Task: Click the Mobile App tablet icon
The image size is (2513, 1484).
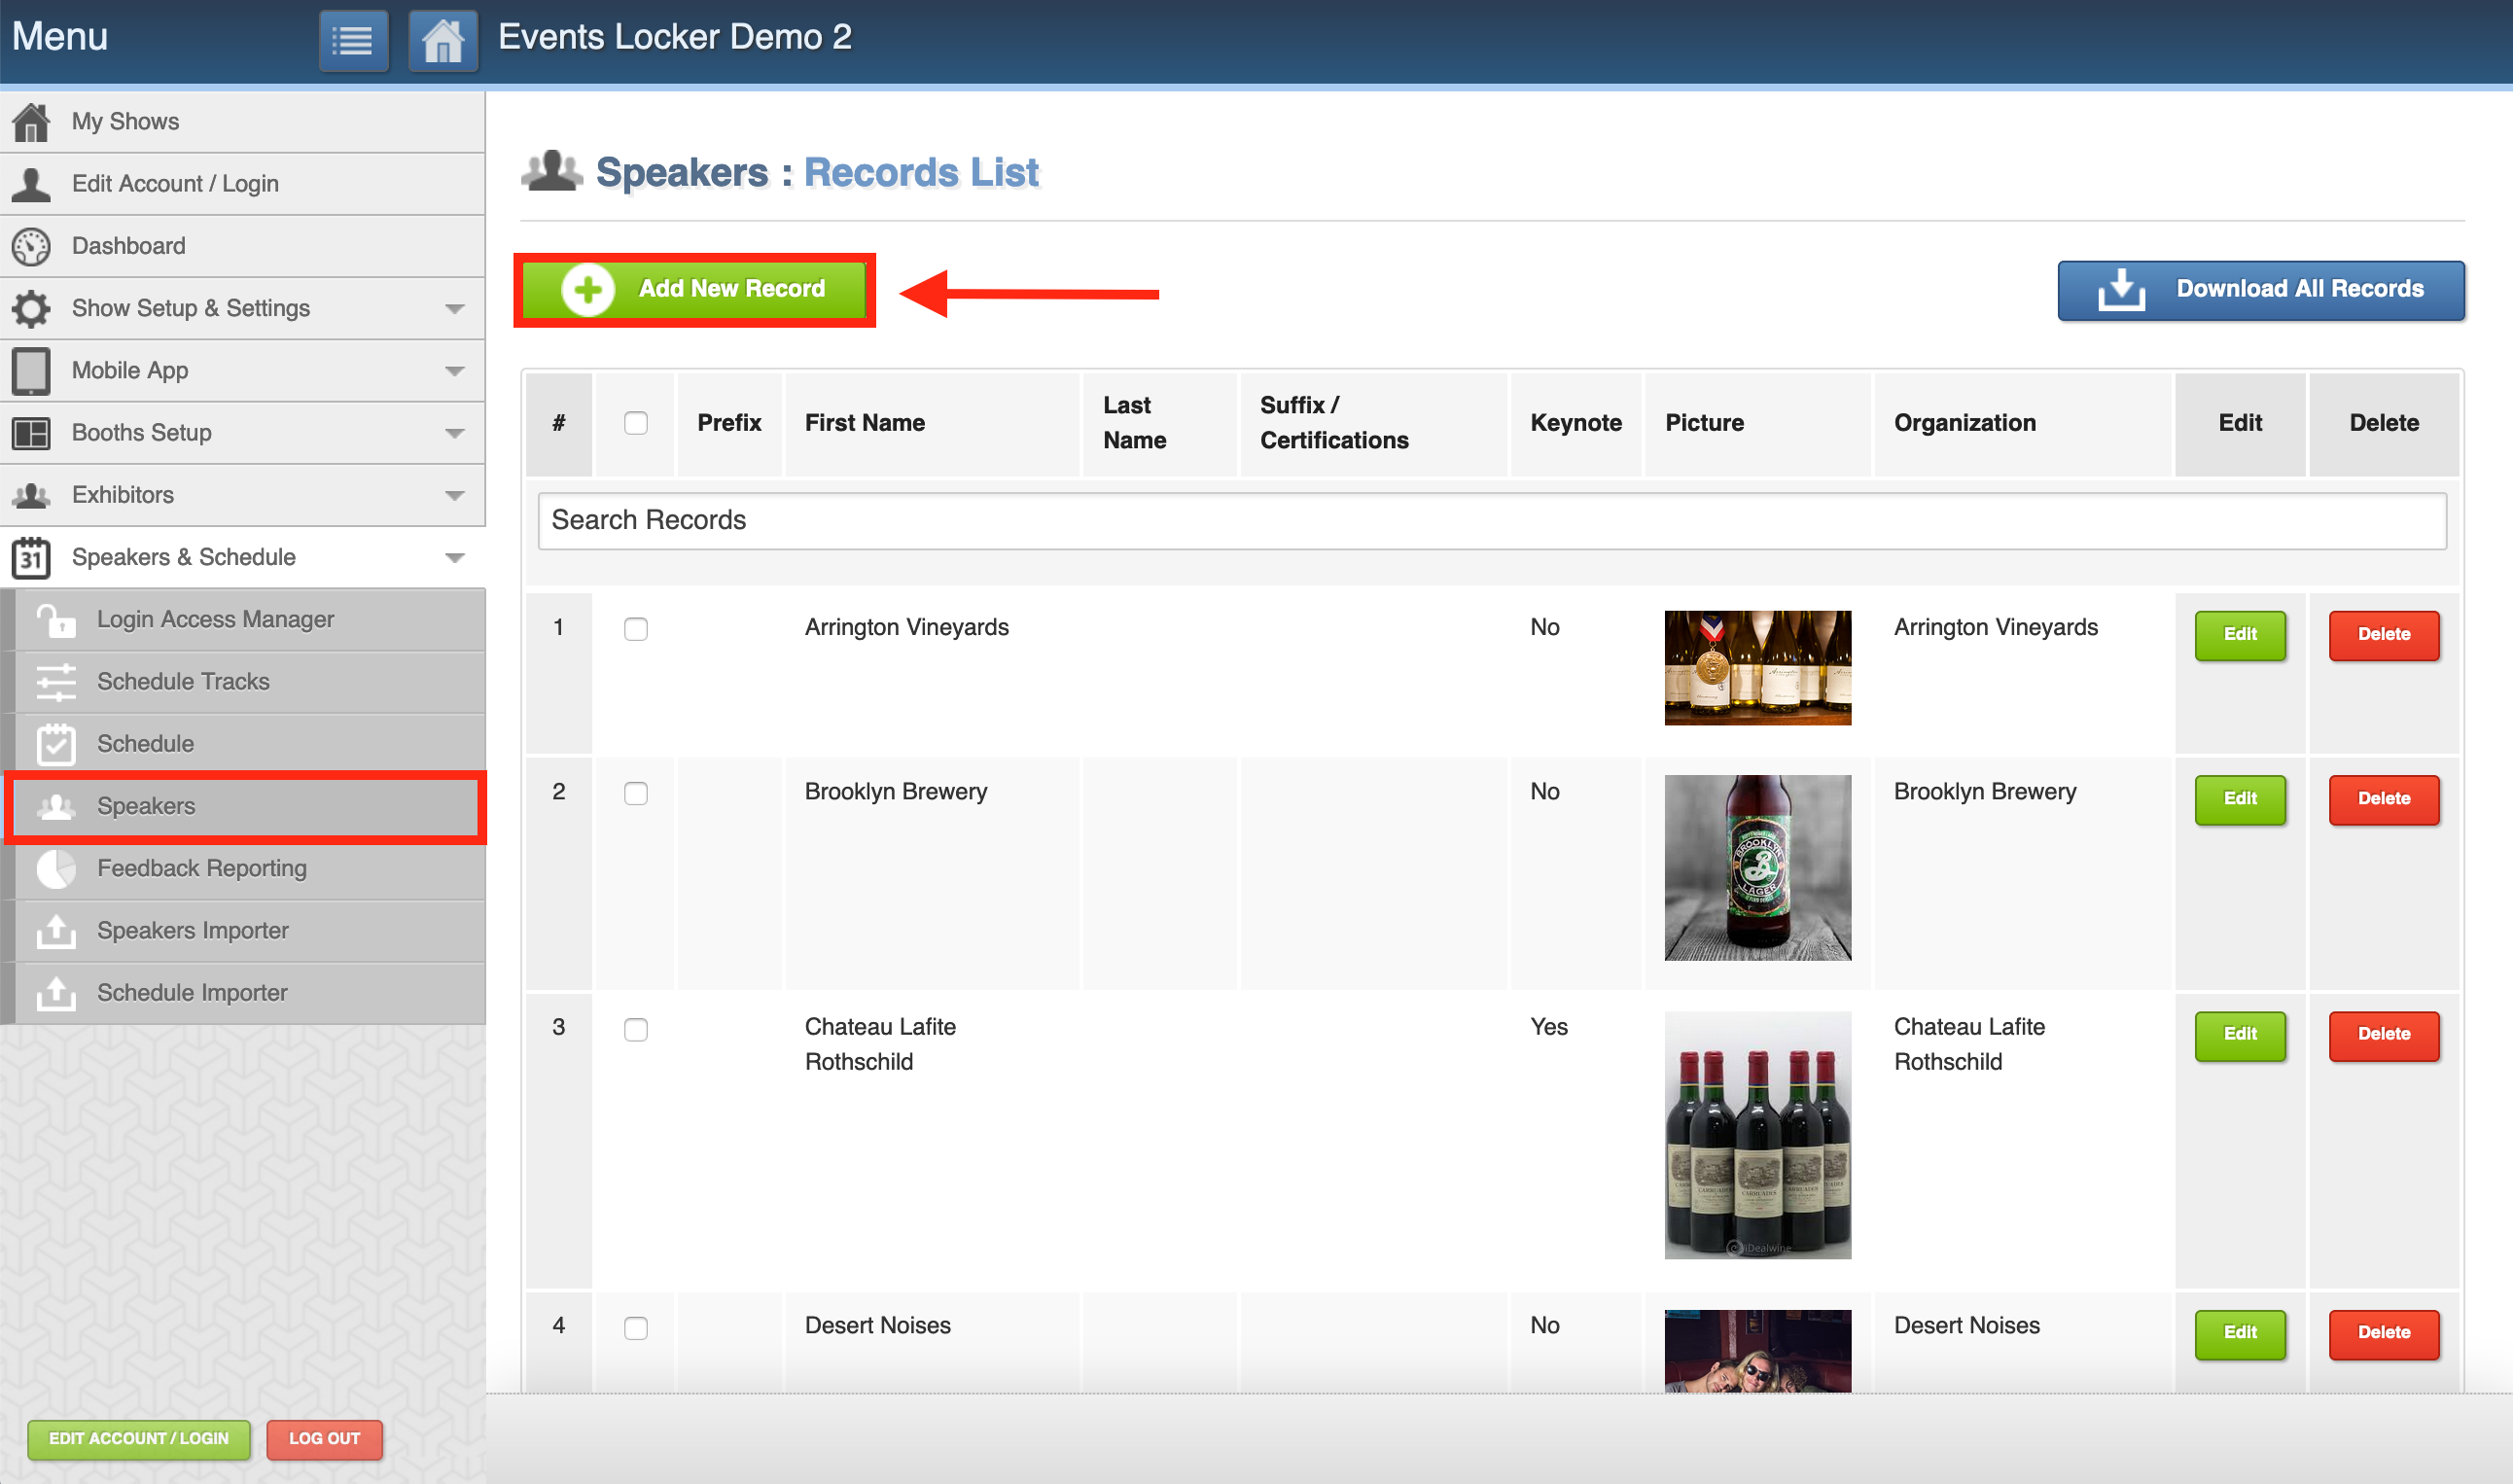Action: tap(31, 370)
